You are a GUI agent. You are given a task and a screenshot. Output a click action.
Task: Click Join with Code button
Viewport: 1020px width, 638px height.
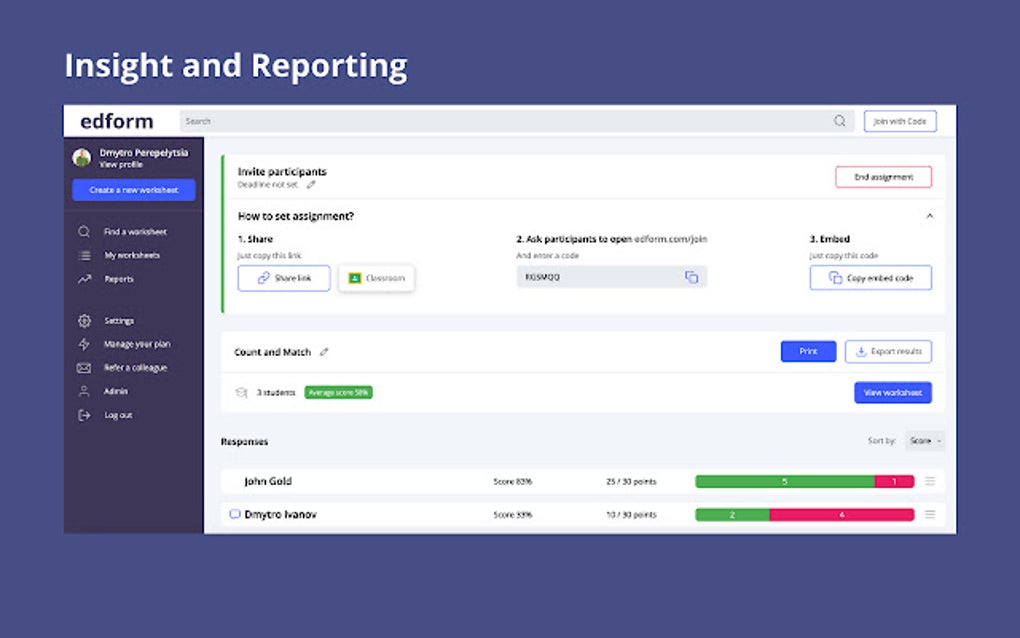[x=900, y=121]
